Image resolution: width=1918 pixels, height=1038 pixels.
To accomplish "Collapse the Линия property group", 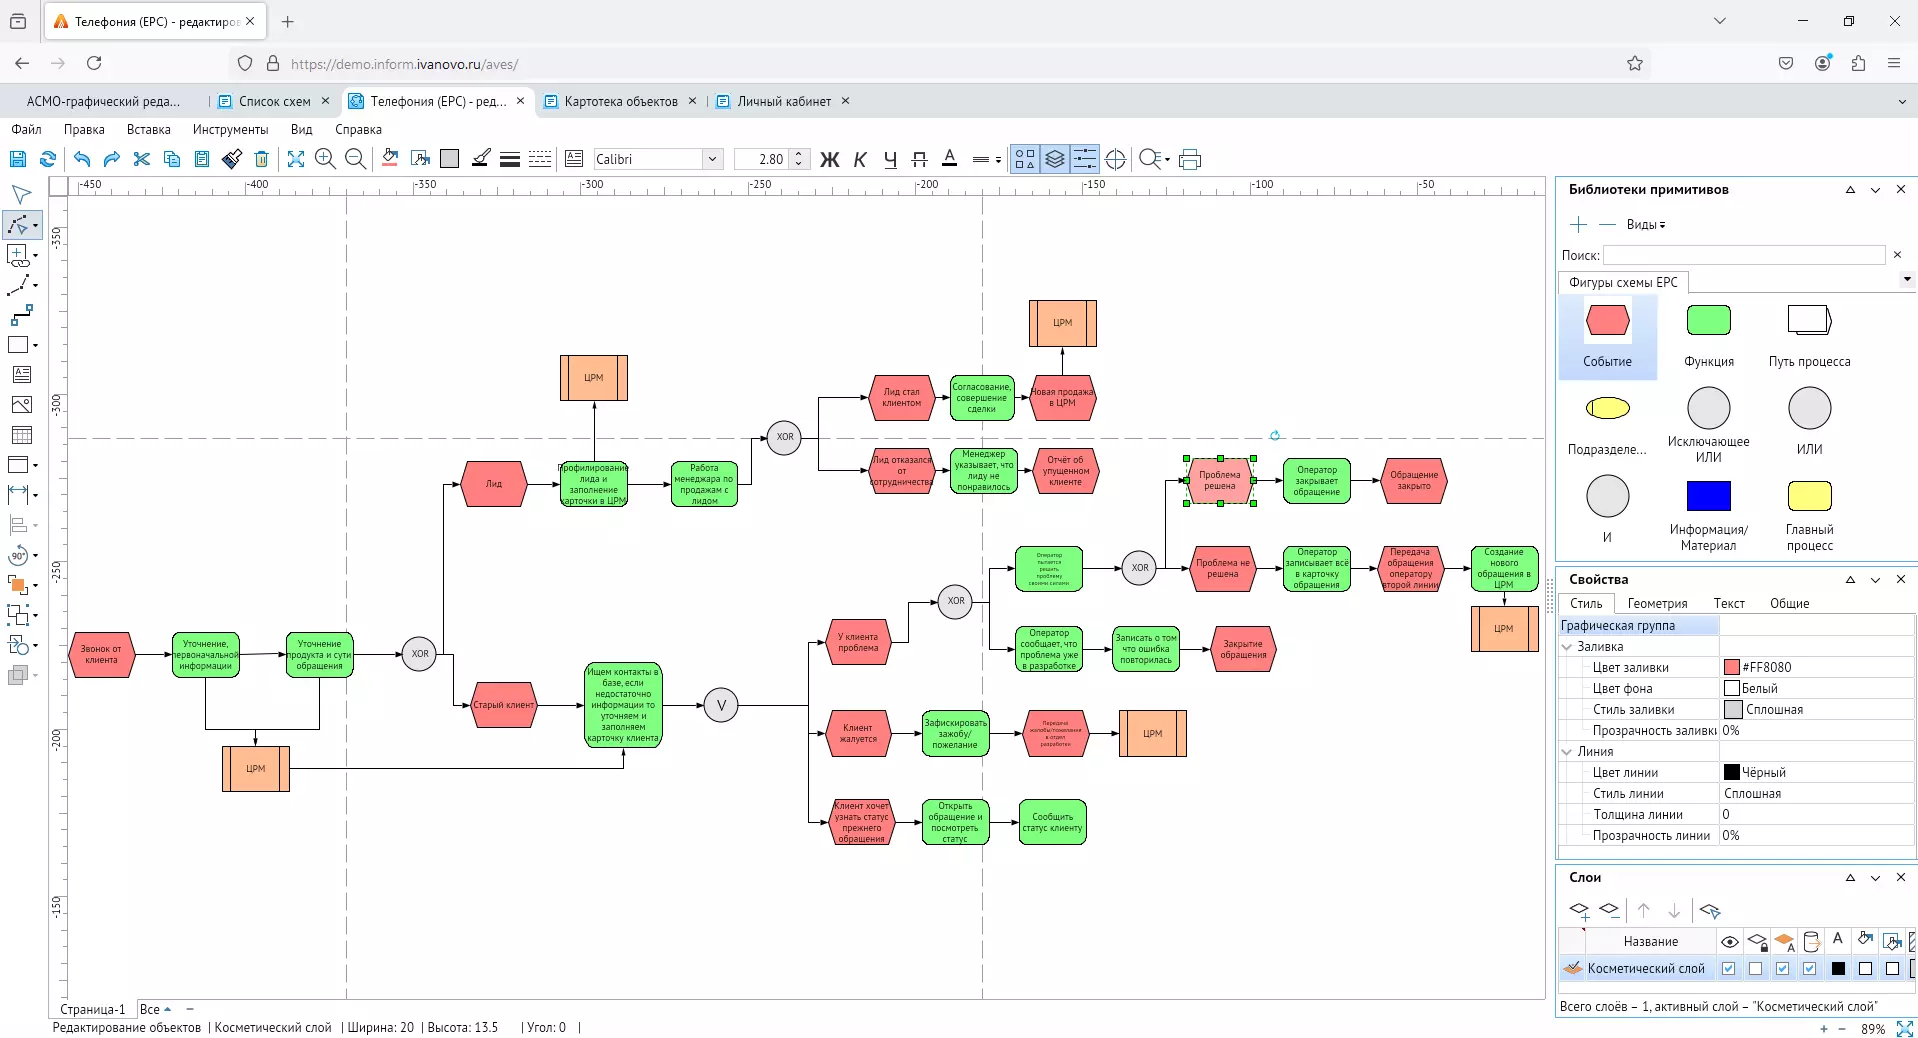I will (1567, 752).
